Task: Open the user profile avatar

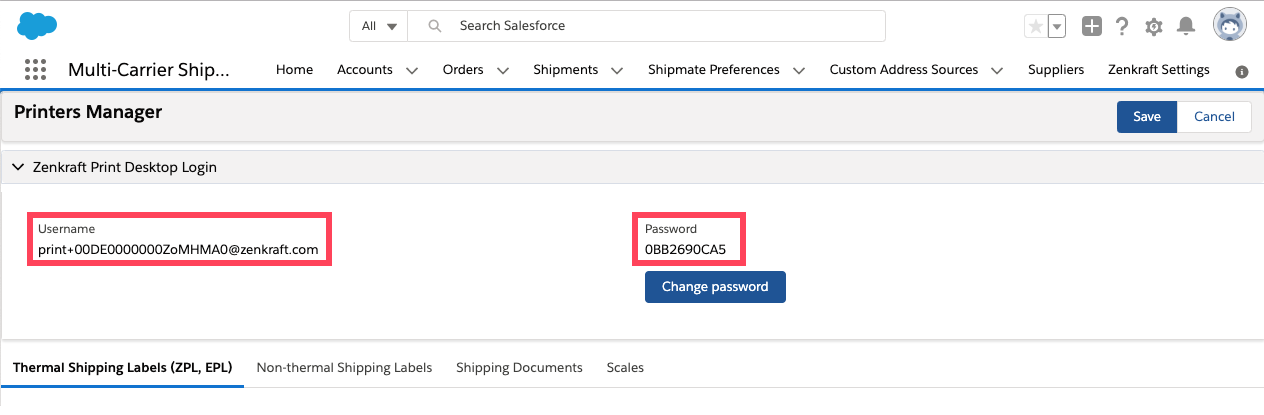Action: (x=1230, y=25)
